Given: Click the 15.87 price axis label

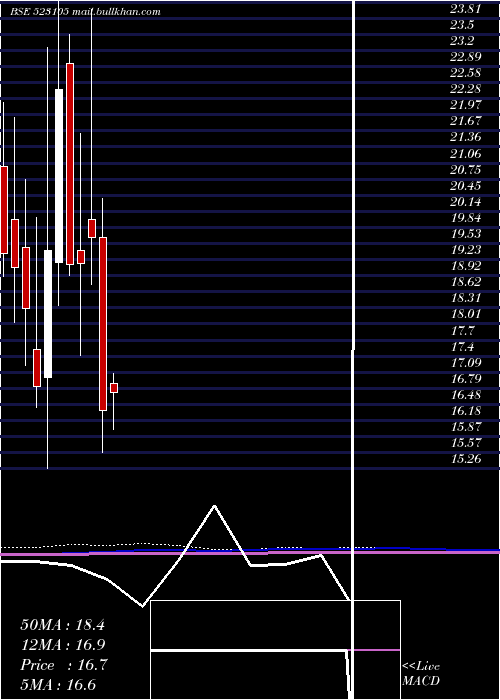Looking at the screenshot, I should (x=466, y=427).
